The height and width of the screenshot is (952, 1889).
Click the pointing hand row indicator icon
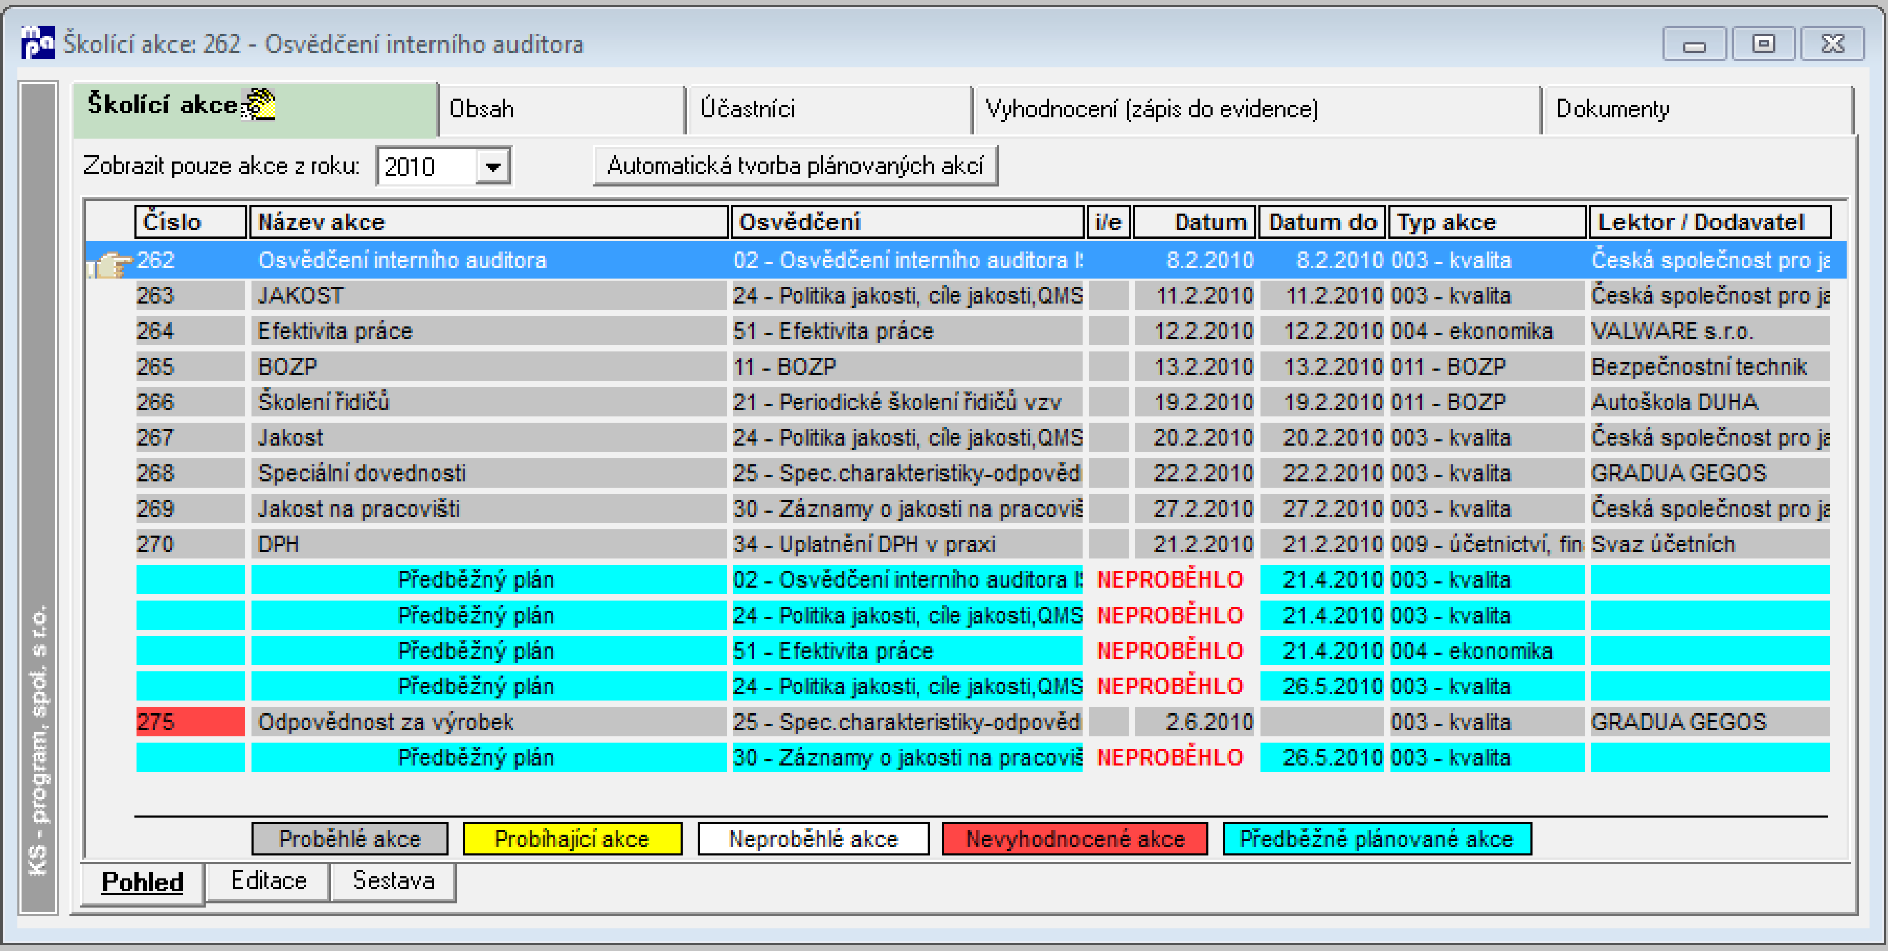point(110,263)
